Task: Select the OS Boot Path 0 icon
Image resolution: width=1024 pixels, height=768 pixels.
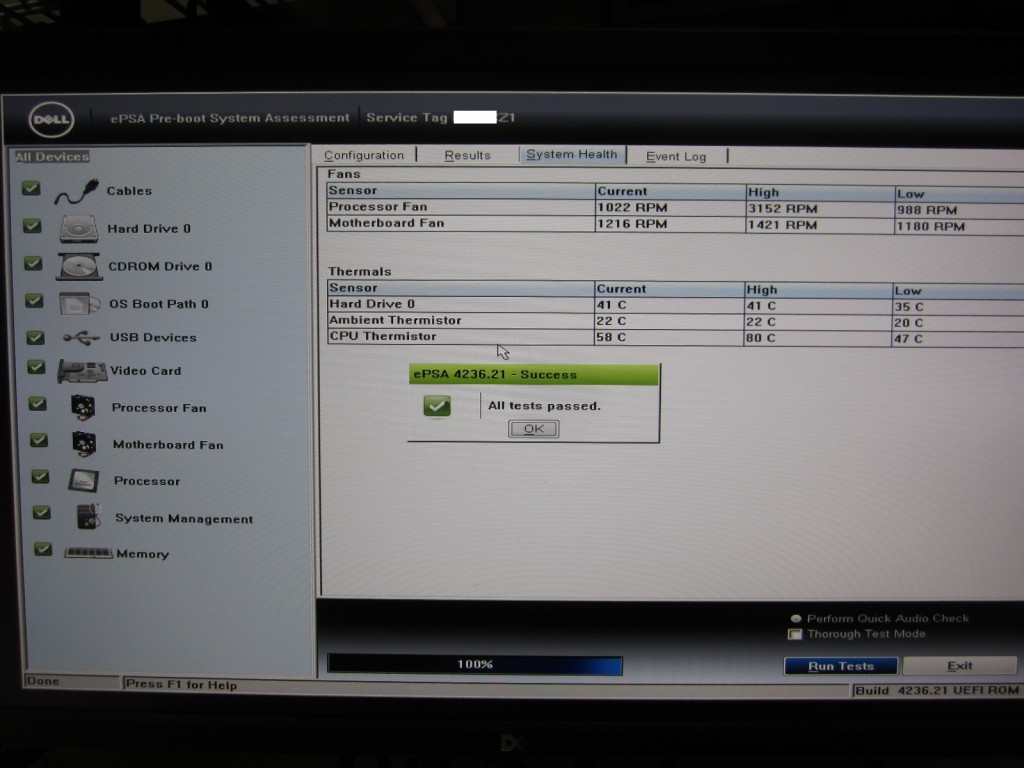Action: click(79, 304)
